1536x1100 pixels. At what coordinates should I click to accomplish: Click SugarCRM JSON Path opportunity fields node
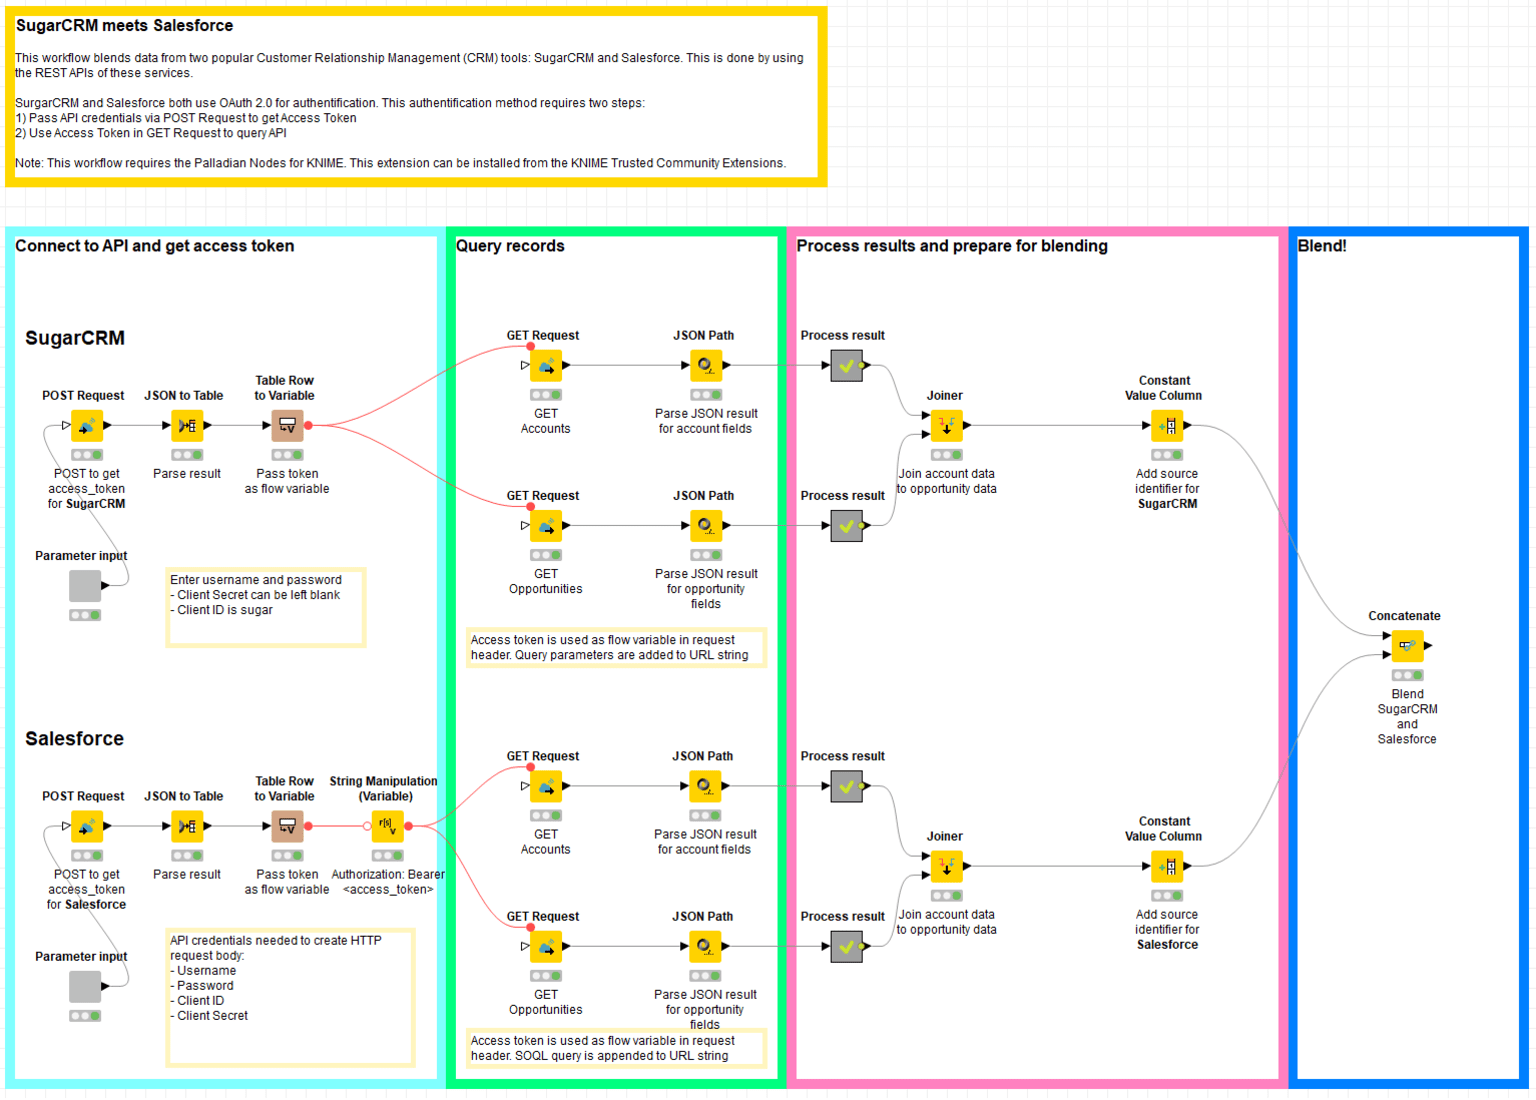click(x=706, y=526)
